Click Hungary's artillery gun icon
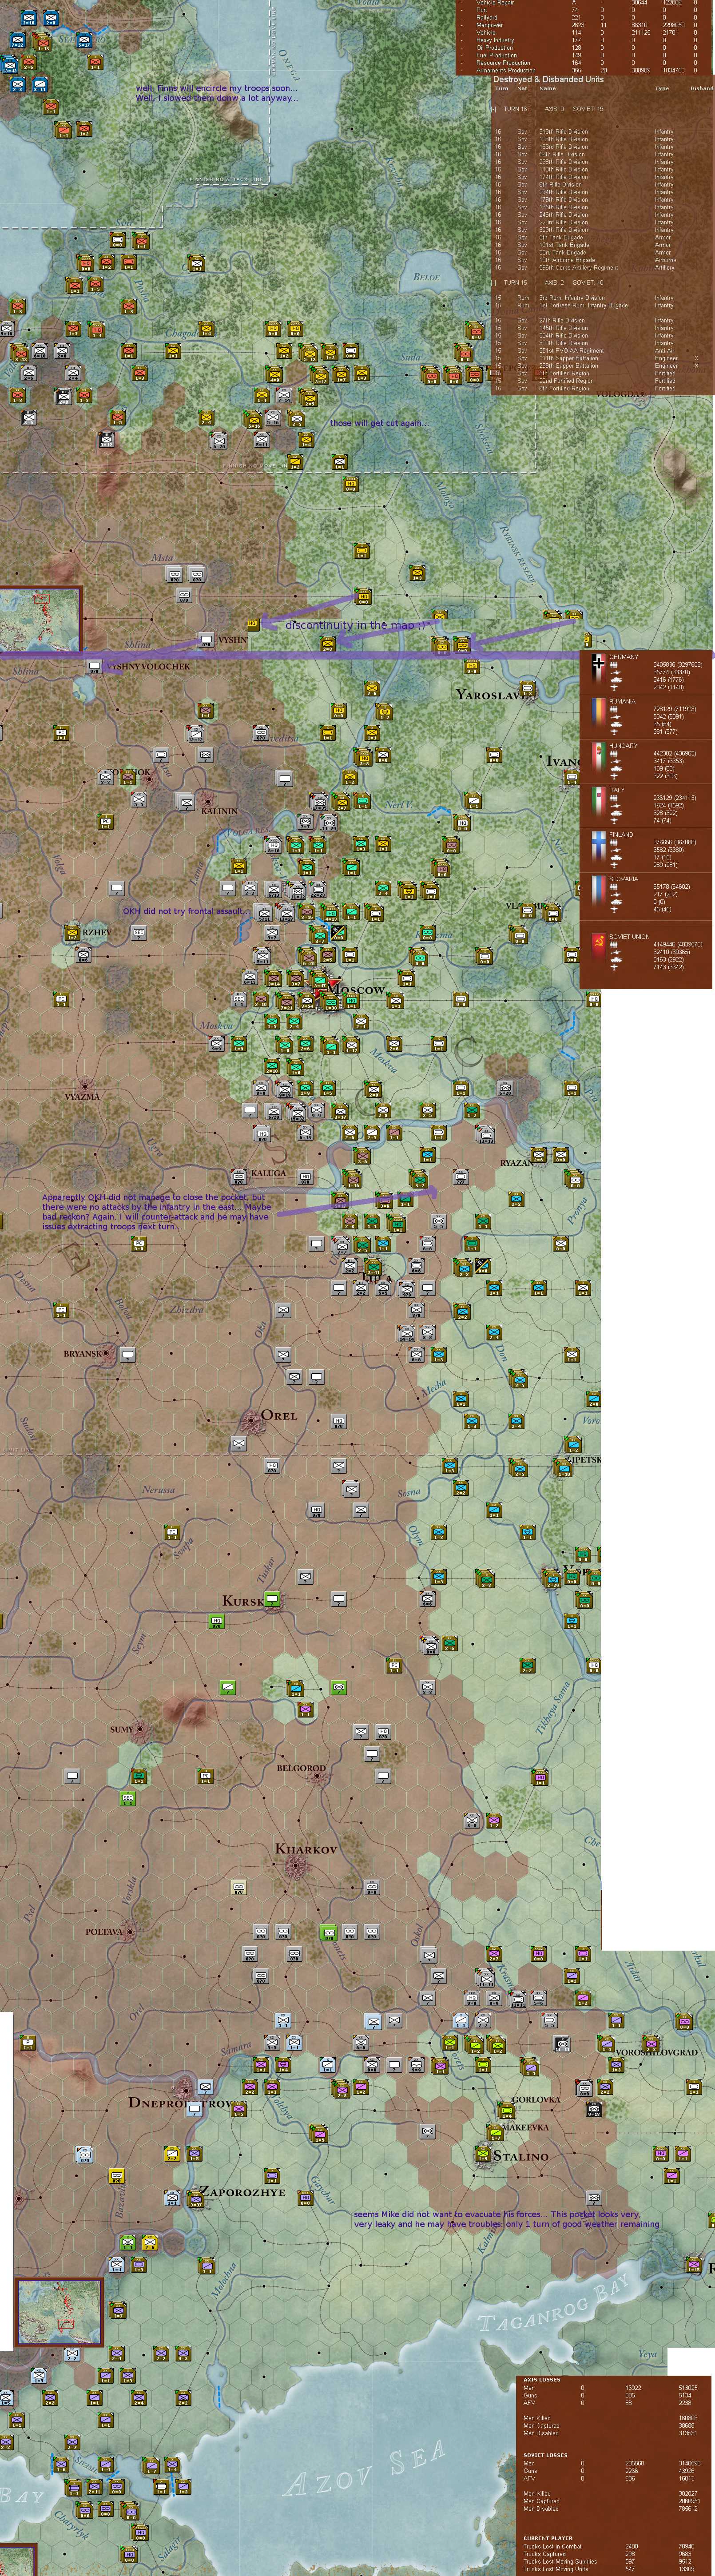The image size is (715, 2576). (x=615, y=761)
